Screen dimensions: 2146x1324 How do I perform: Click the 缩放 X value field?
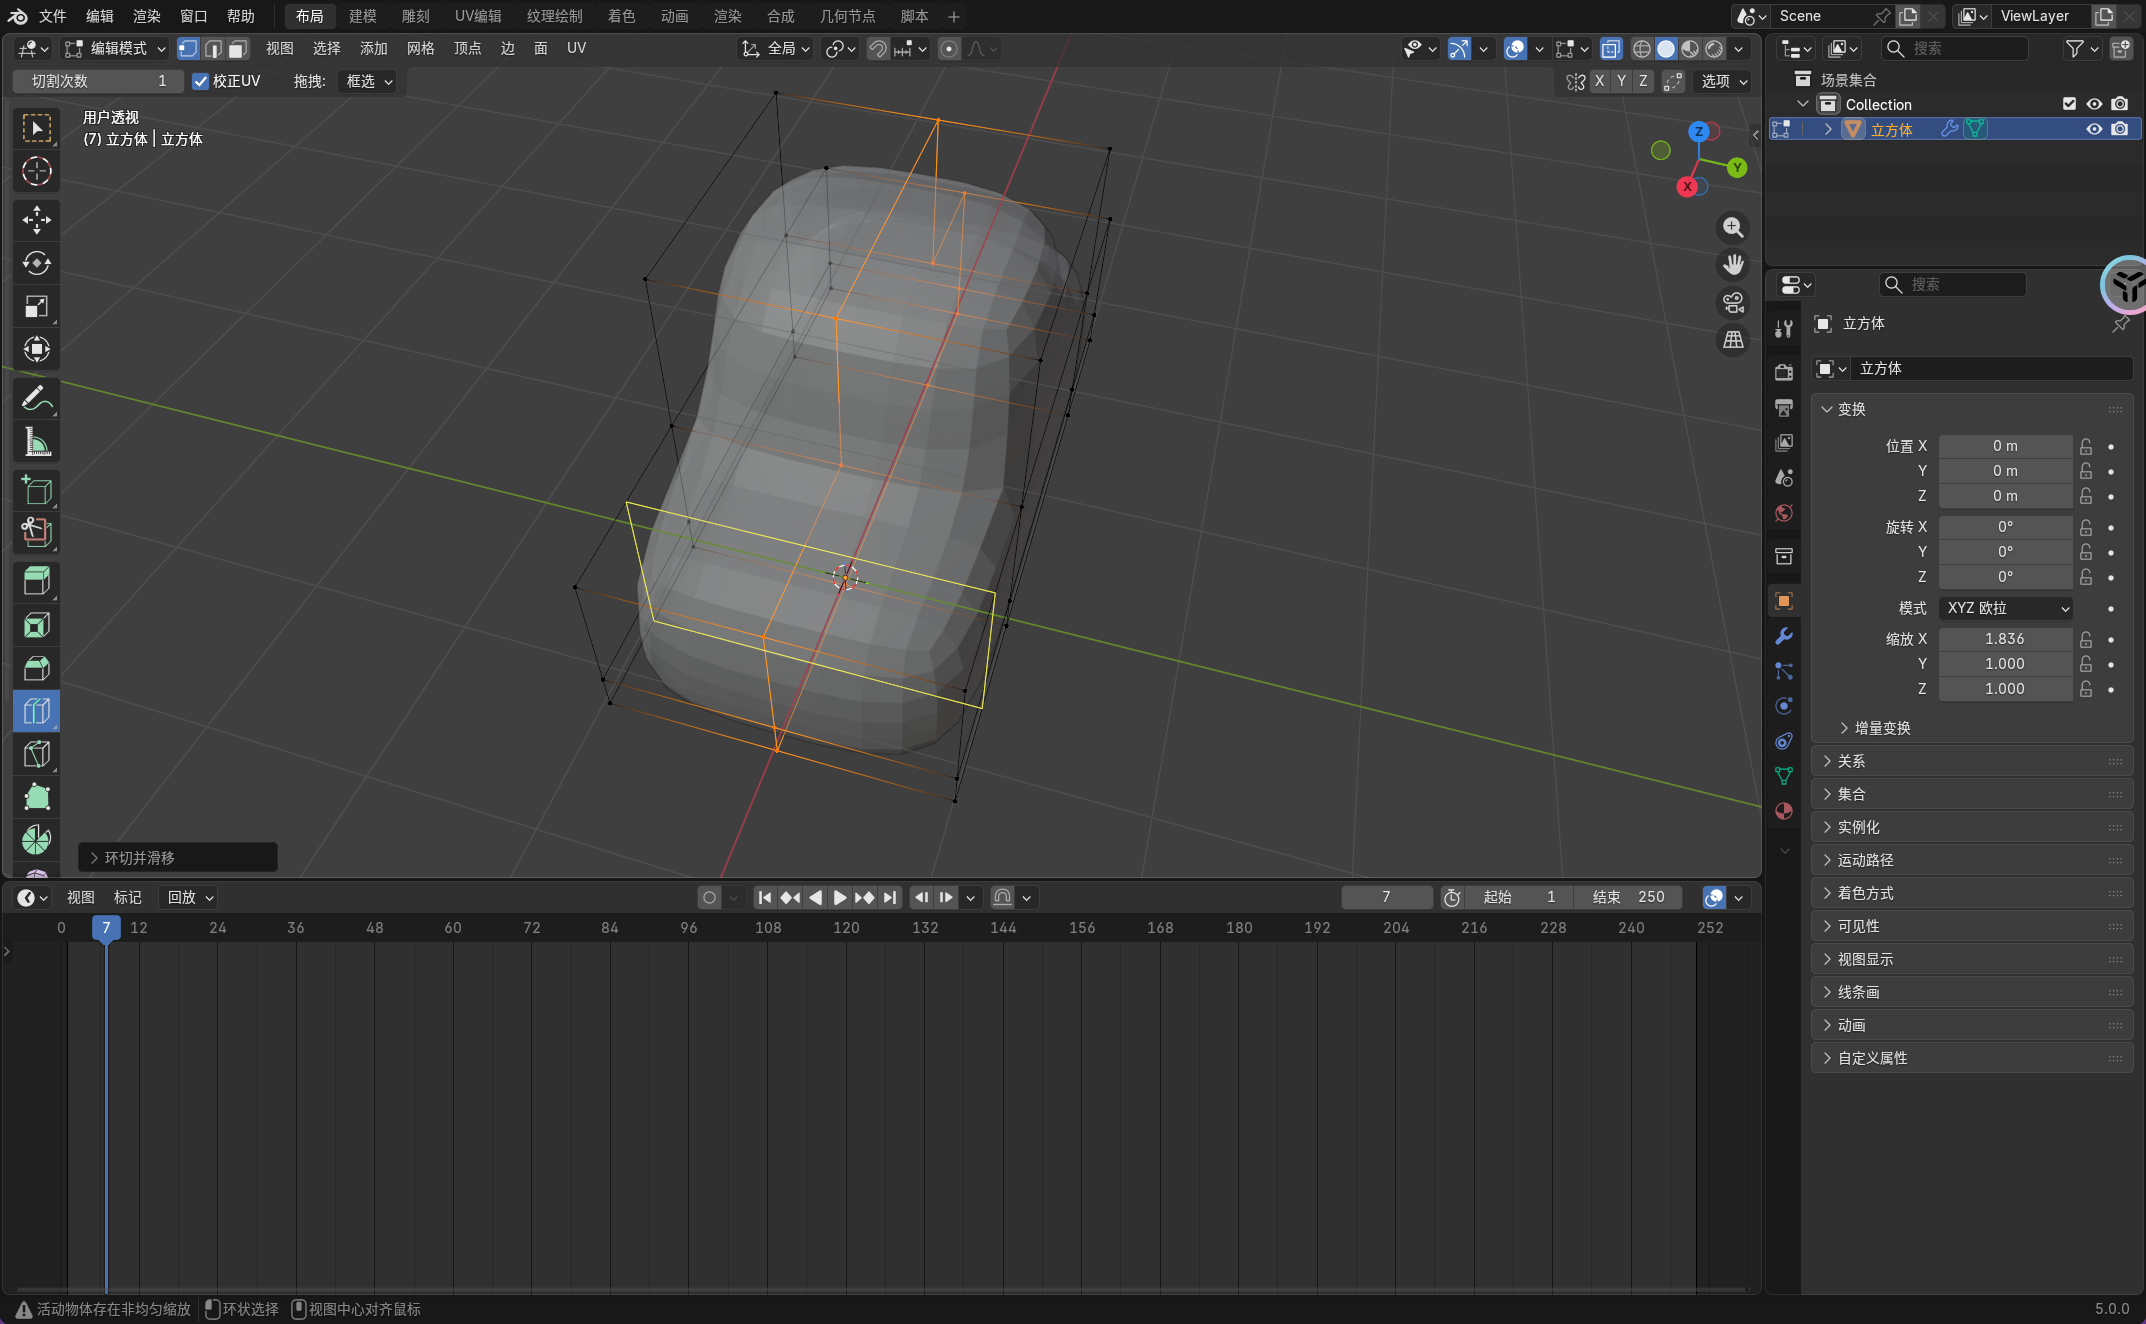coord(2004,639)
